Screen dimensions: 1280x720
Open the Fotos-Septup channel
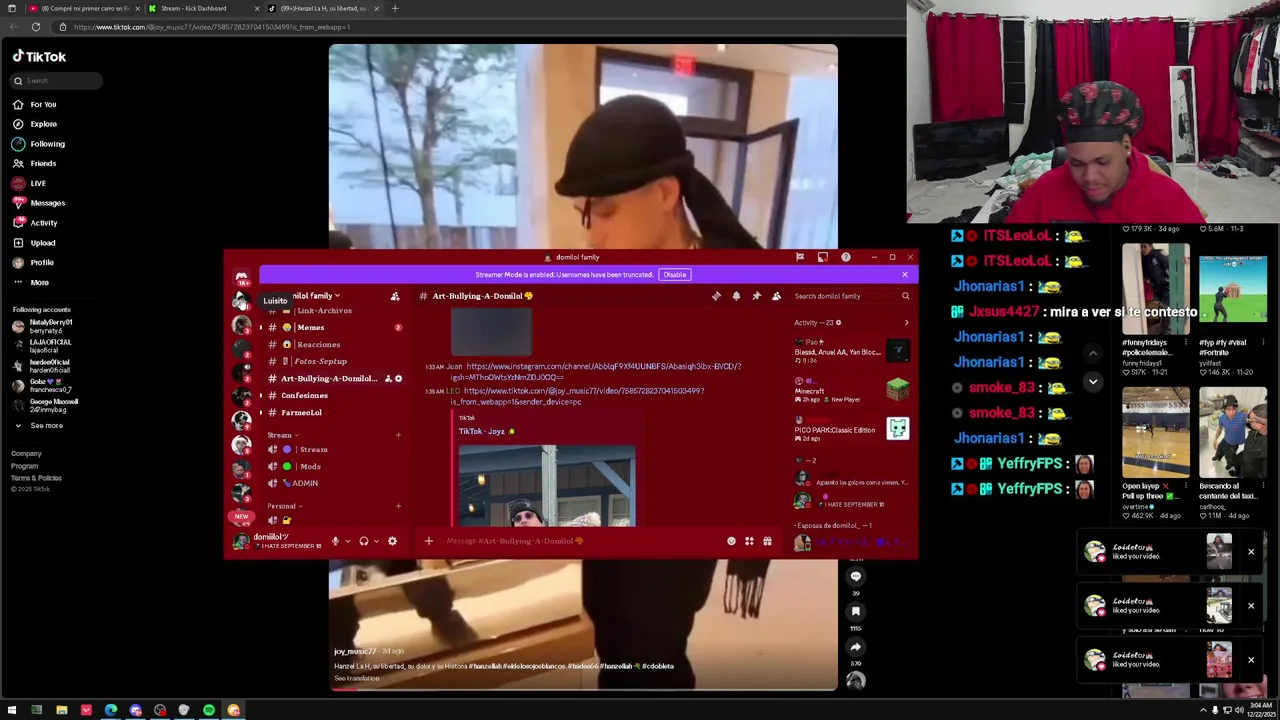point(320,362)
